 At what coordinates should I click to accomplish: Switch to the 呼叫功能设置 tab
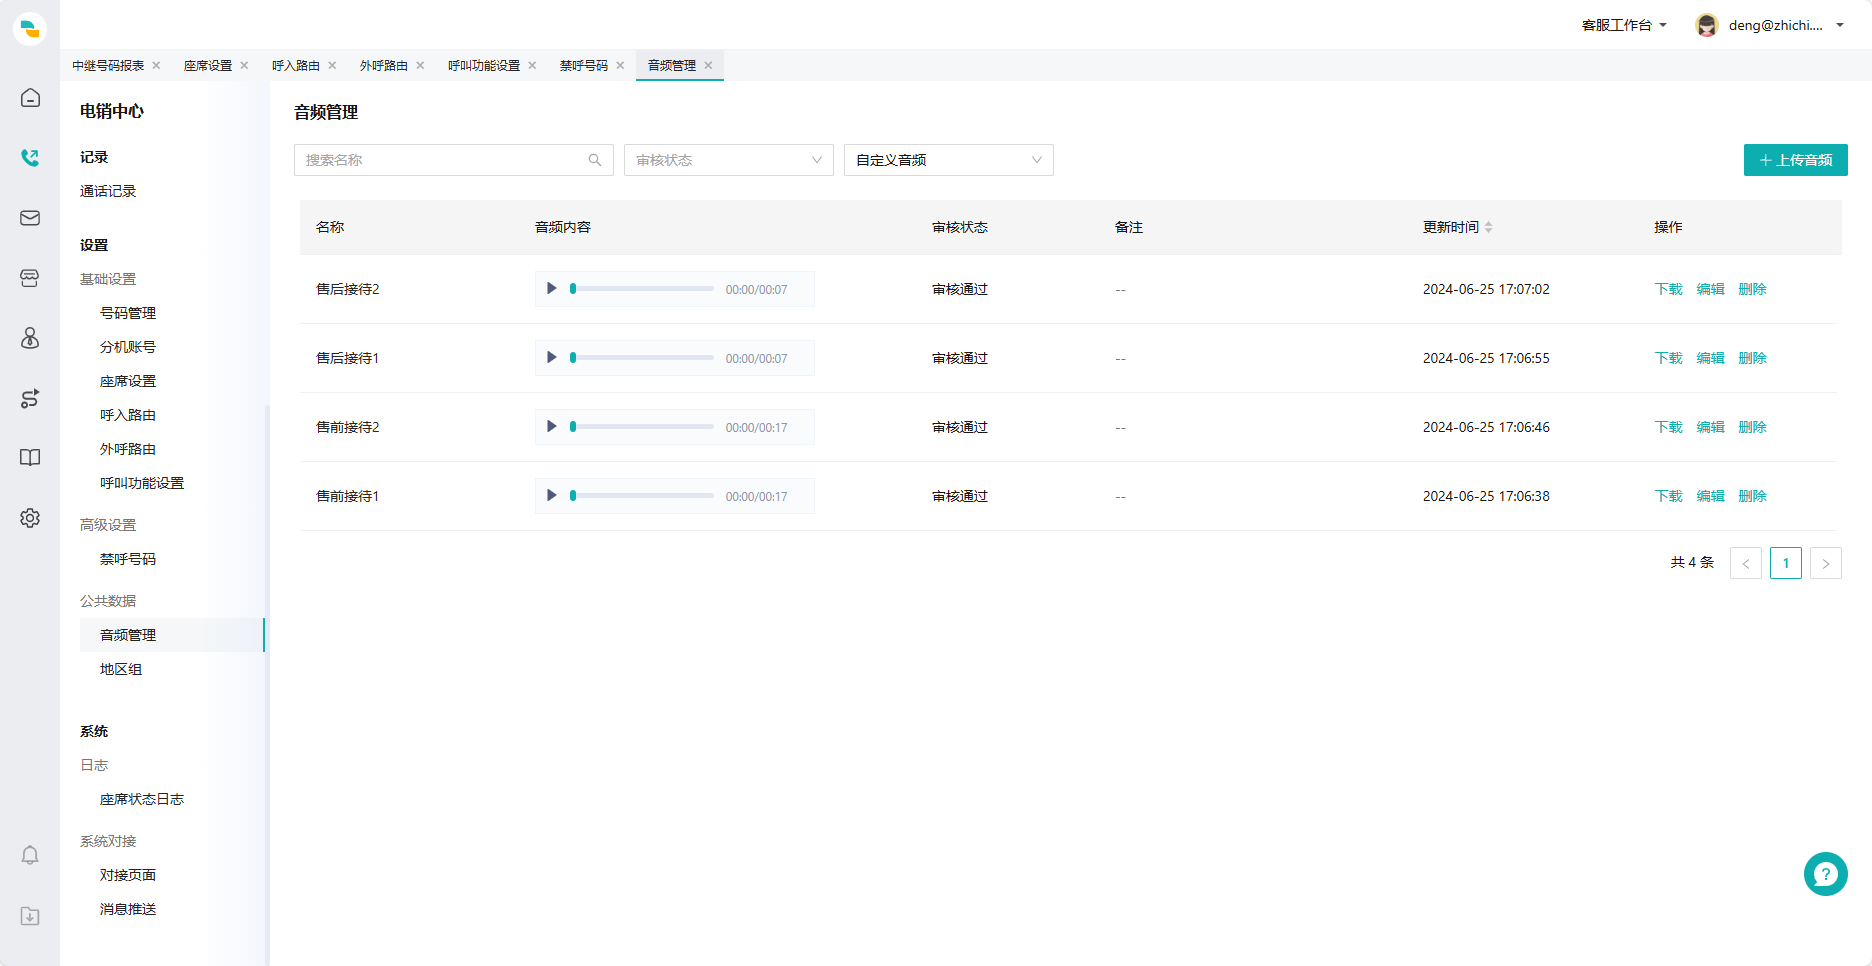click(x=484, y=65)
